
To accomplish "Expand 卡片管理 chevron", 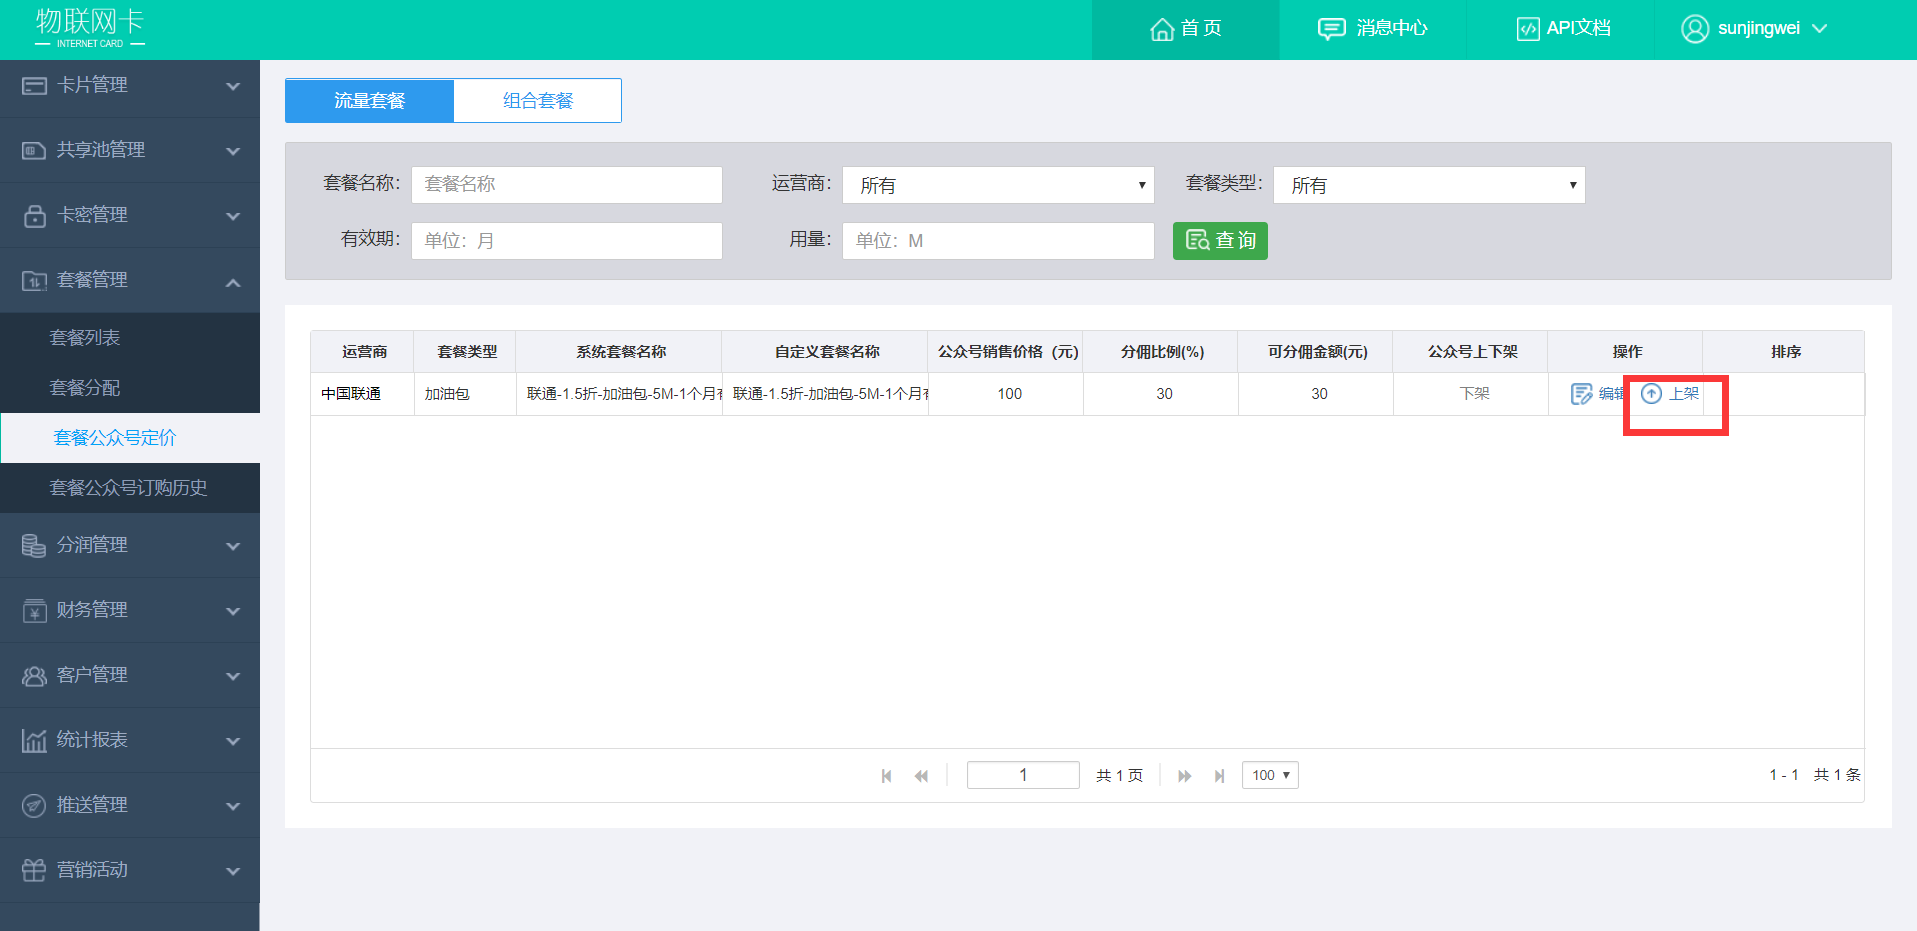I will tap(233, 87).
